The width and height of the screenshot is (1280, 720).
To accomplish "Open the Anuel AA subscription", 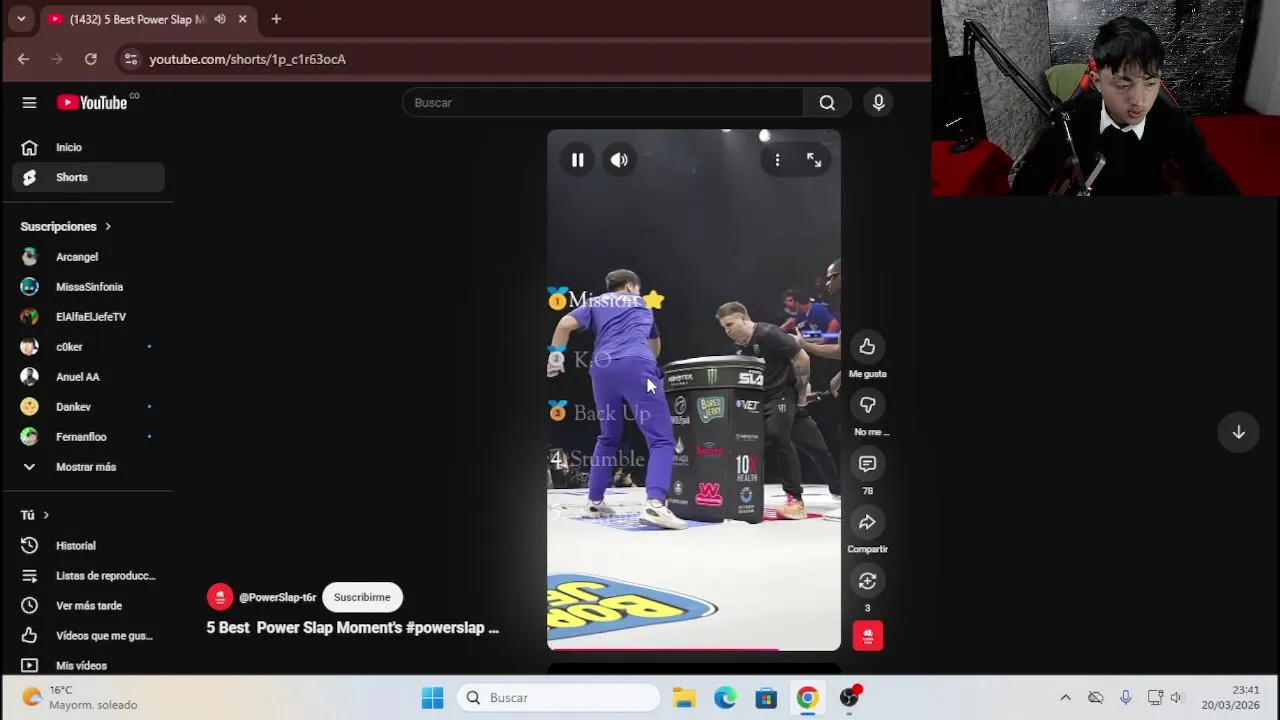I will pos(88,377).
